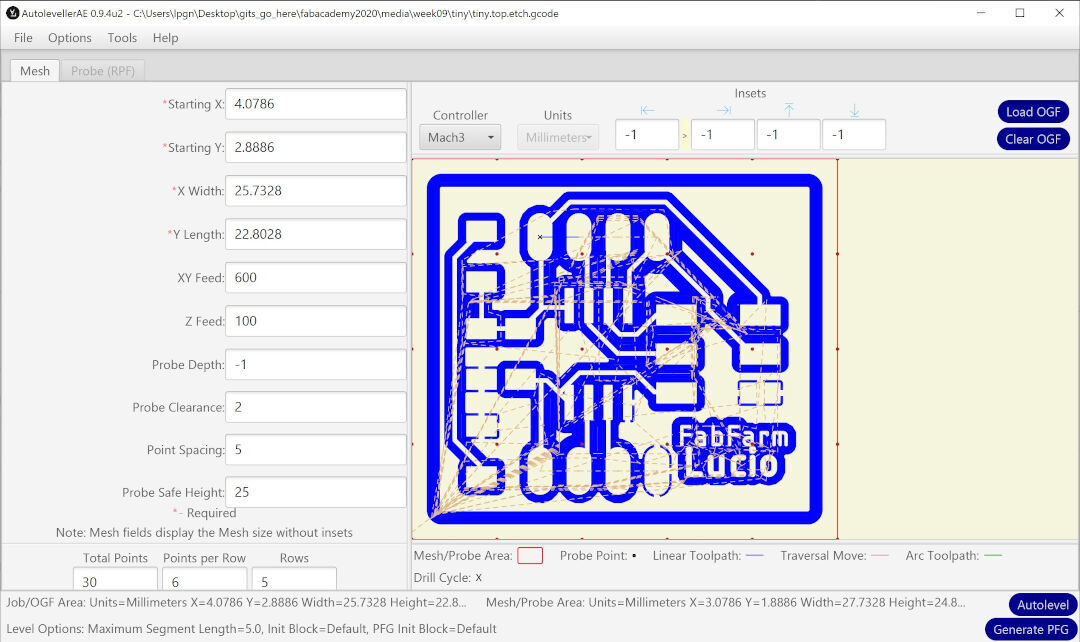The image size is (1080, 642).
Task: Click the right inset arrow icon
Action: [x=723, y=110]
